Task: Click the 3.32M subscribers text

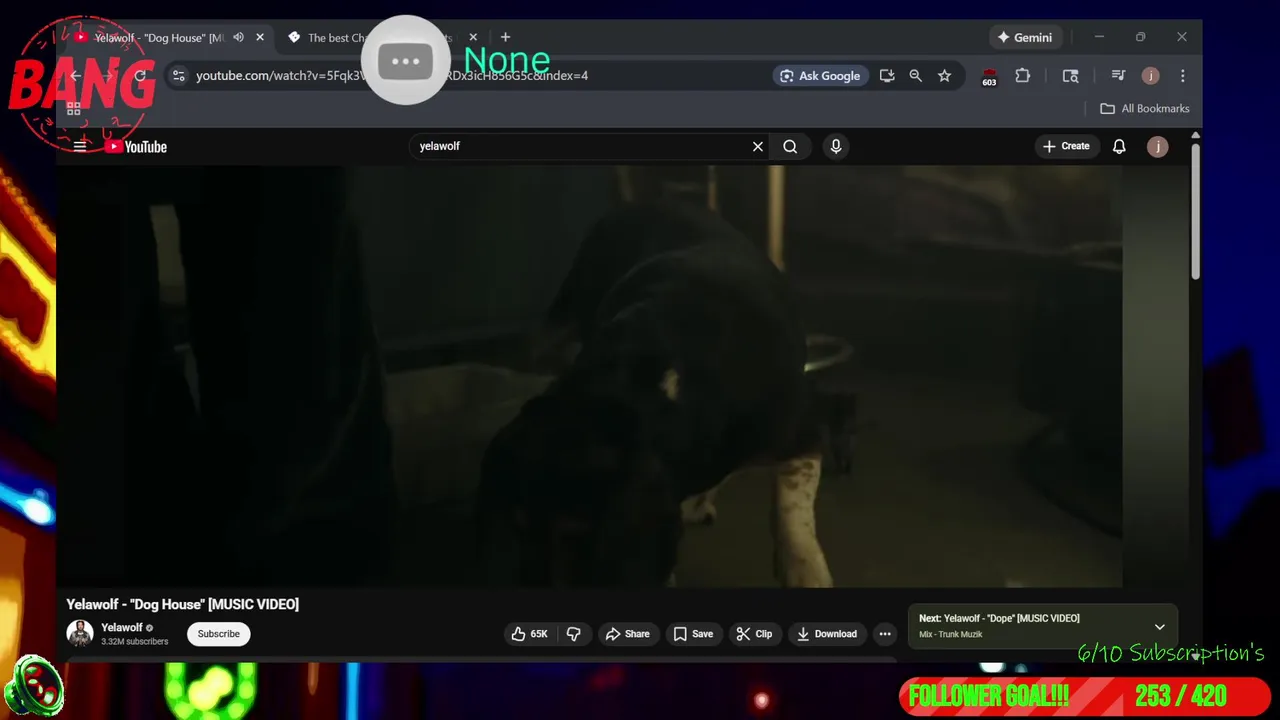Action: [134, 642]
